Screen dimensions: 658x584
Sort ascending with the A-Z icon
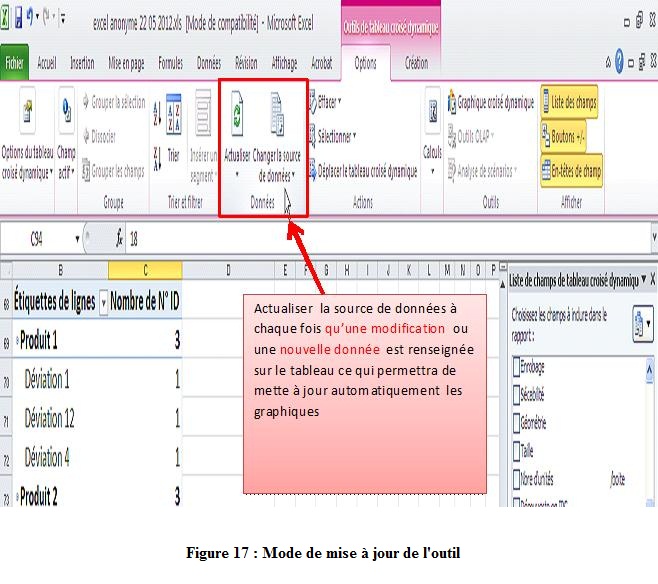pos(157,113)
